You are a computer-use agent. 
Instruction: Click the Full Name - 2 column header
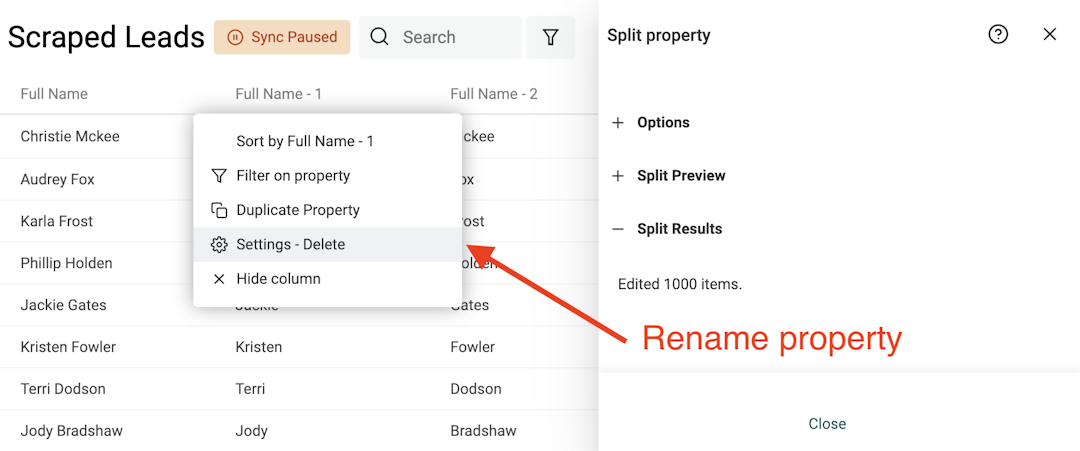click(x=493, y=94)
